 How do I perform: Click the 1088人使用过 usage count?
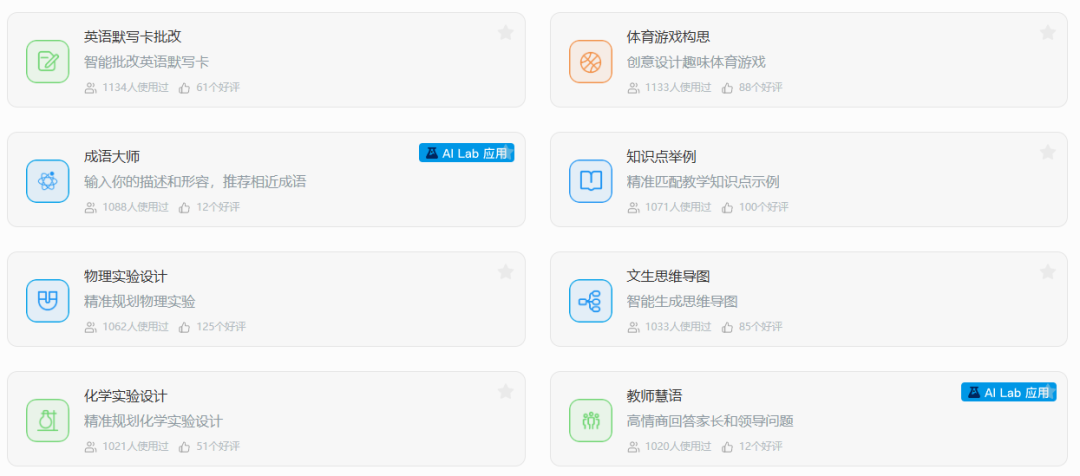136,207
